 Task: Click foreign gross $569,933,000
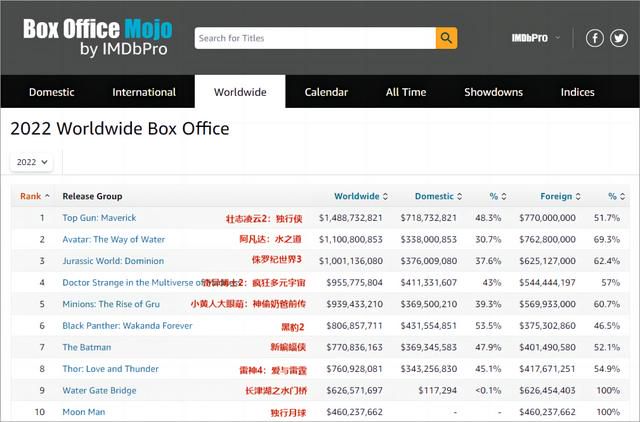547,304
